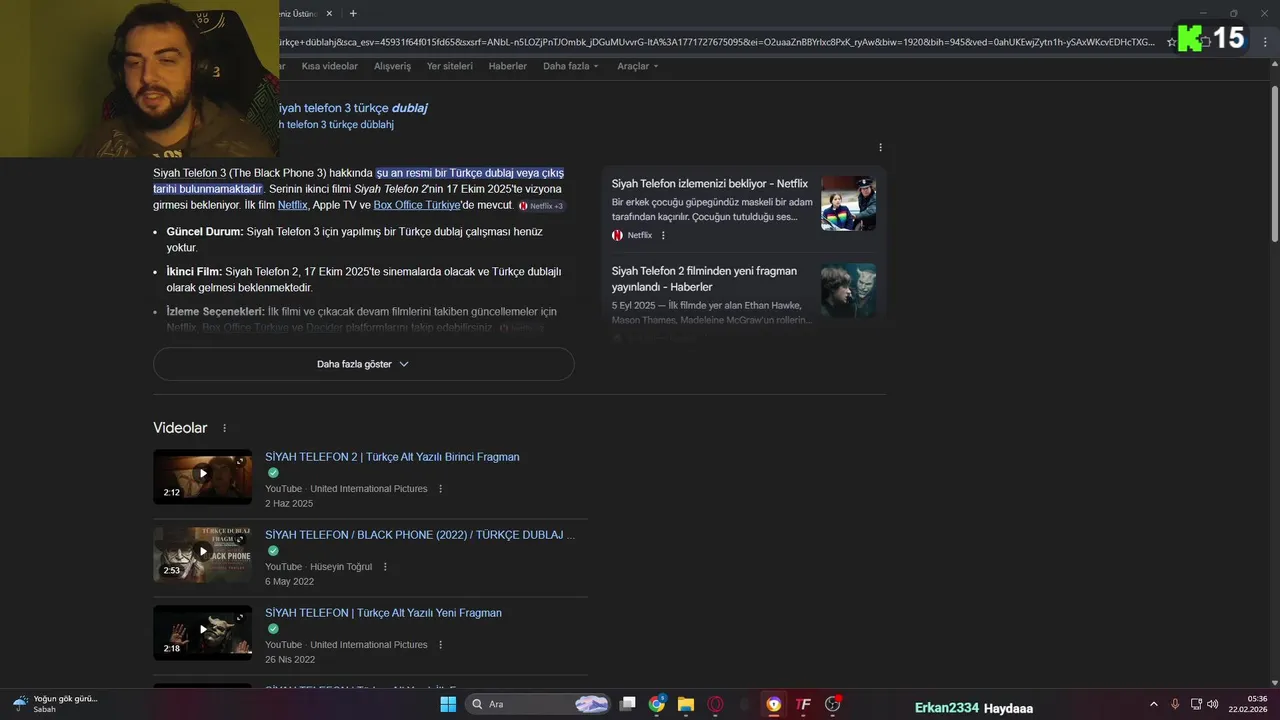
Task: Open the Windows Start menu
Action: [448, 704]
